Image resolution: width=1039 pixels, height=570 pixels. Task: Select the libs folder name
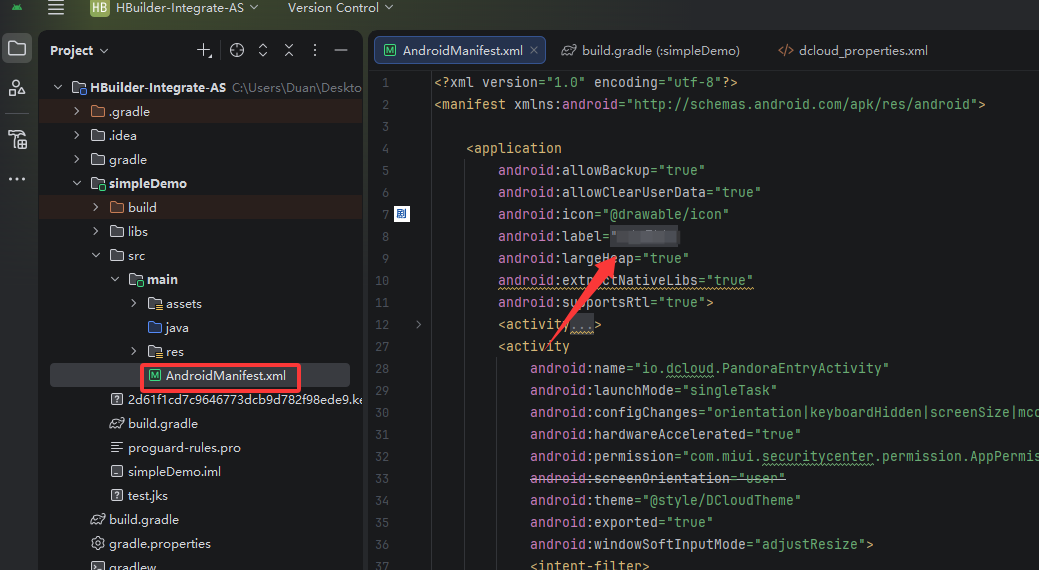[138, 231]
